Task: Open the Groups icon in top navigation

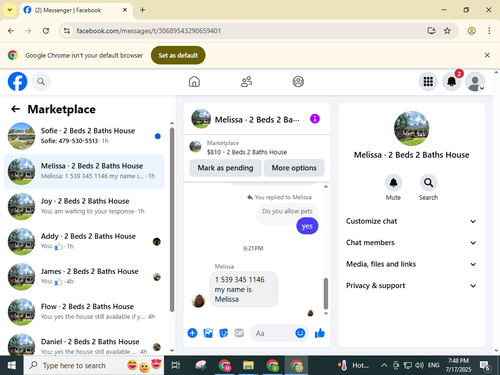Action: 298,81
